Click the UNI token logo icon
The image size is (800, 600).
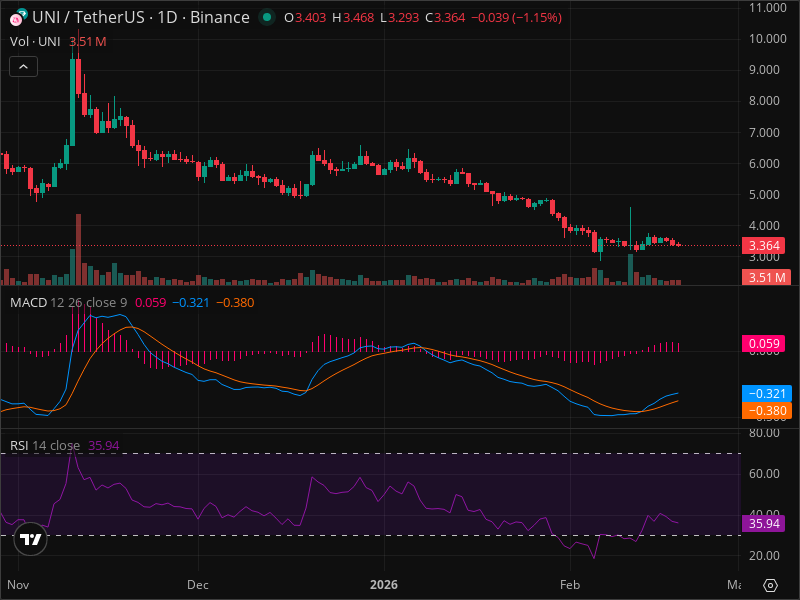[19, 17]
